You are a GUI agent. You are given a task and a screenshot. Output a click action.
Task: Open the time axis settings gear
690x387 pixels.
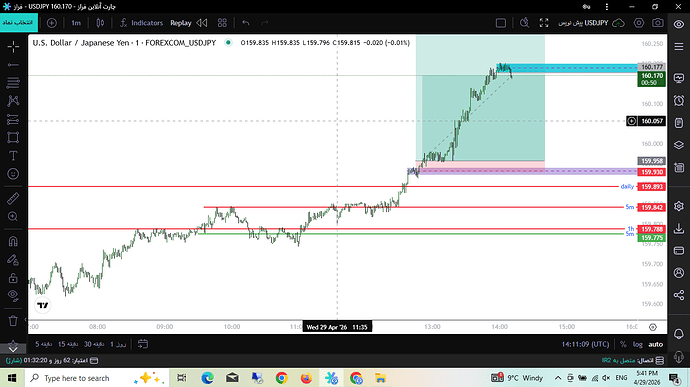click(x=653, y=327)
